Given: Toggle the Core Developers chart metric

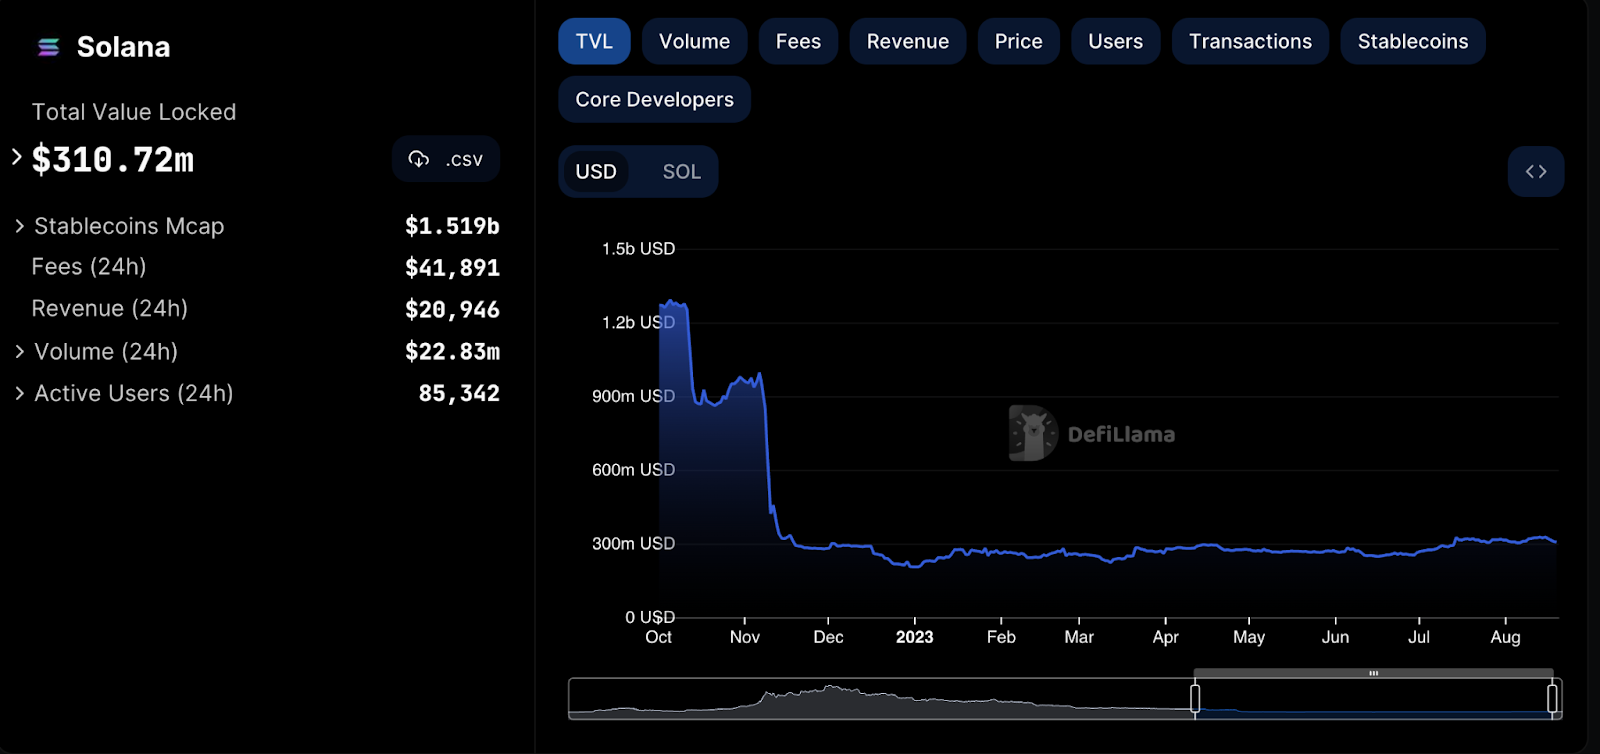Looking at the screenshot, I should pyautogui.click(x=654, y=99).
